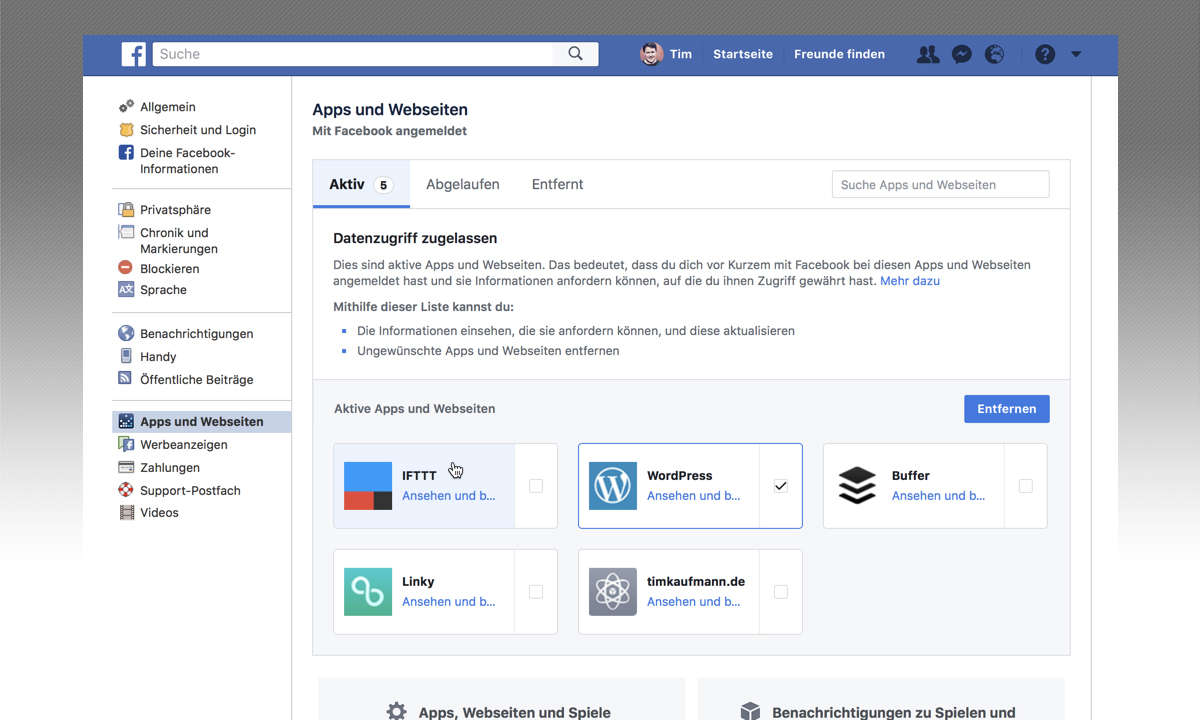The height and width of the screenshot is (720, 1200).
Task: Open the Mehr dazu link
Action: click(909, 281)
